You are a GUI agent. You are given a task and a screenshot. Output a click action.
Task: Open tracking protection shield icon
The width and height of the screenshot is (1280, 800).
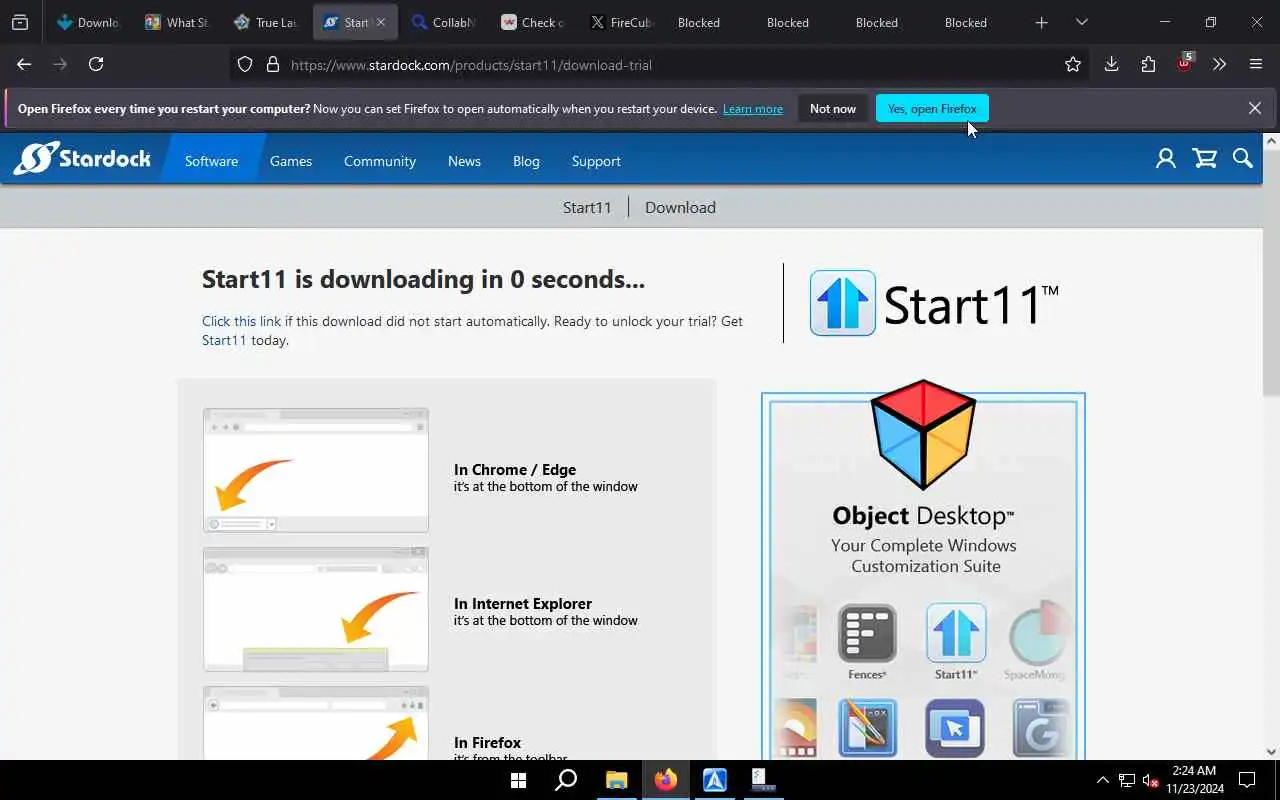[x=245, y=65]
